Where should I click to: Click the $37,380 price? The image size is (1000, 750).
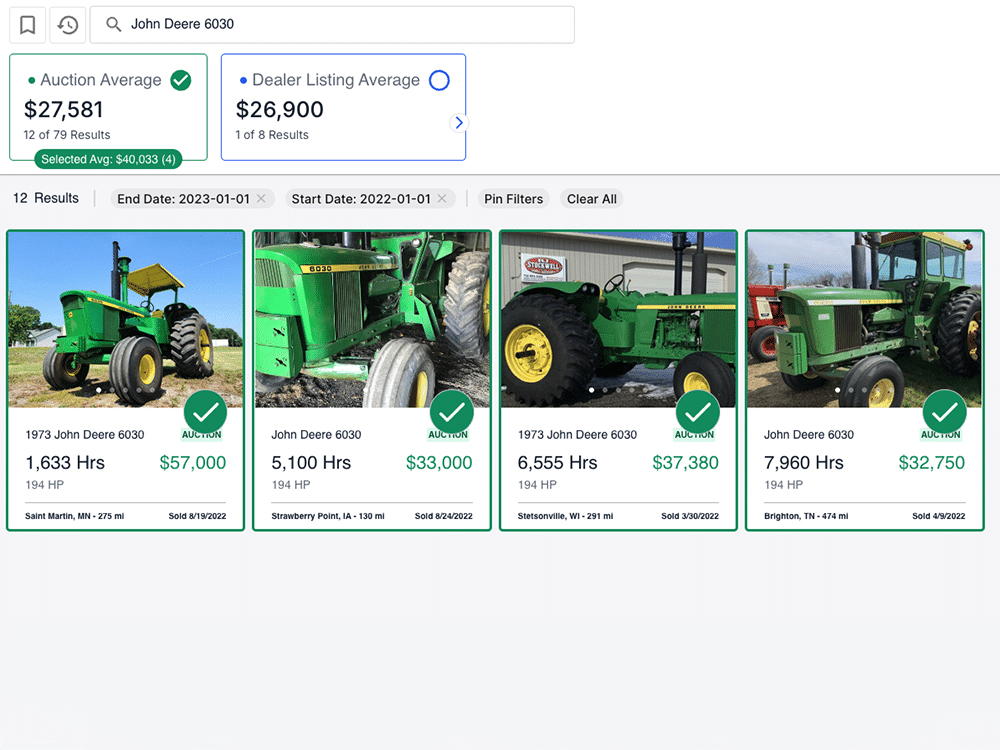click(x=685, y=463)
